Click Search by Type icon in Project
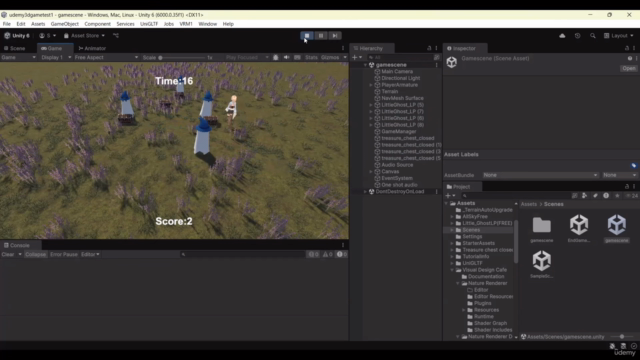The image size is (640, 360). coord(584,196)
